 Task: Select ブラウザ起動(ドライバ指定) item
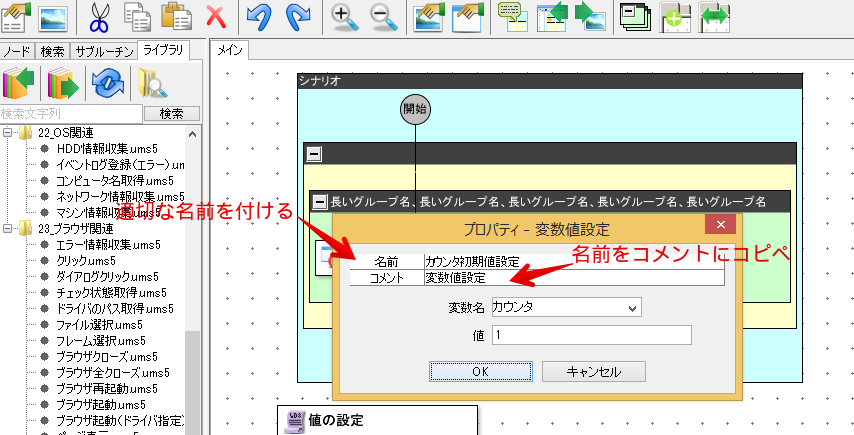tap(120, 421)
